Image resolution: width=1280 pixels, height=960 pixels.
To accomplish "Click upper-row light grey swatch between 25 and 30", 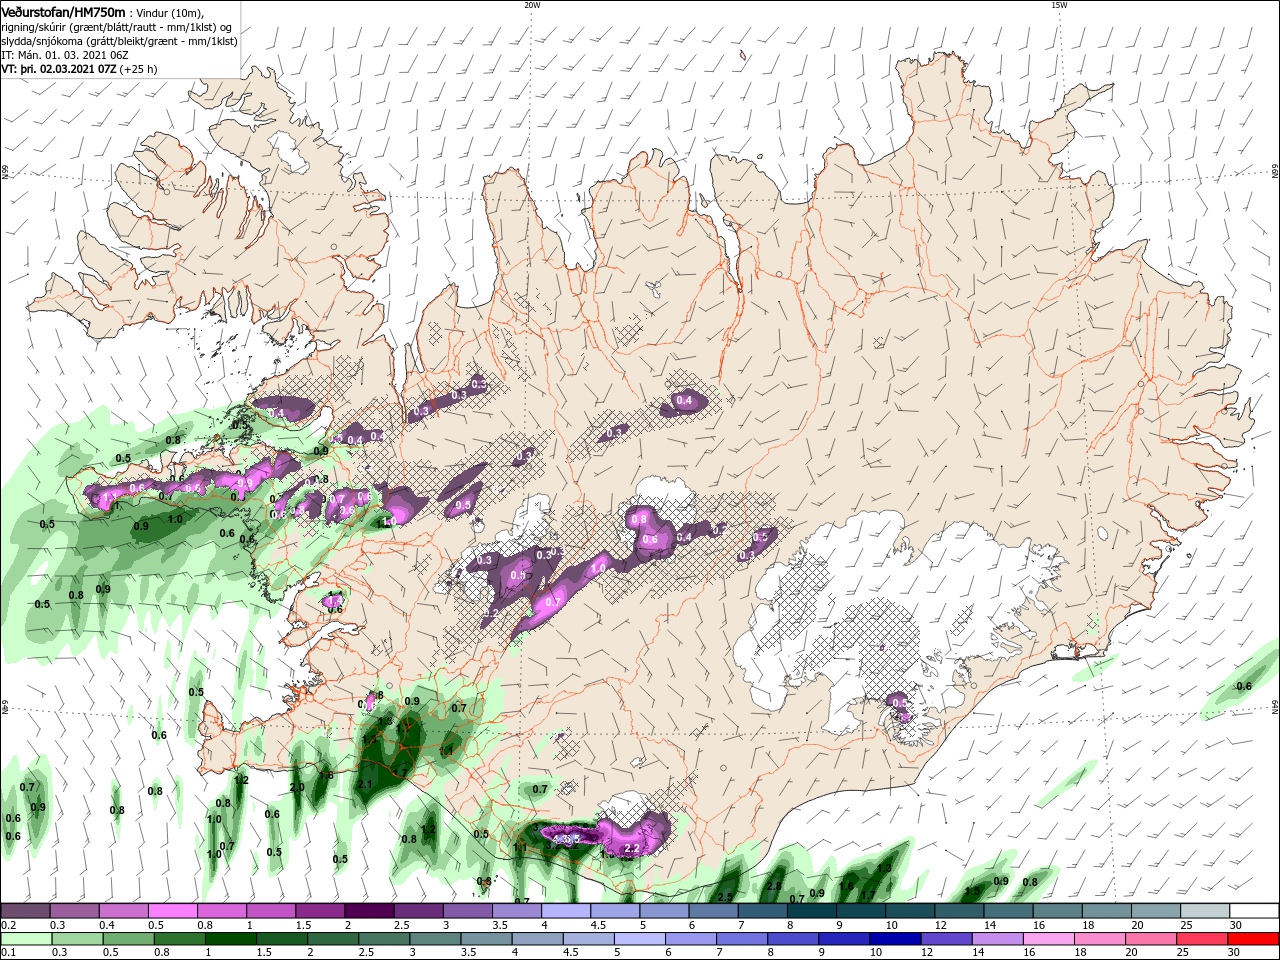I will [1207, 911].
